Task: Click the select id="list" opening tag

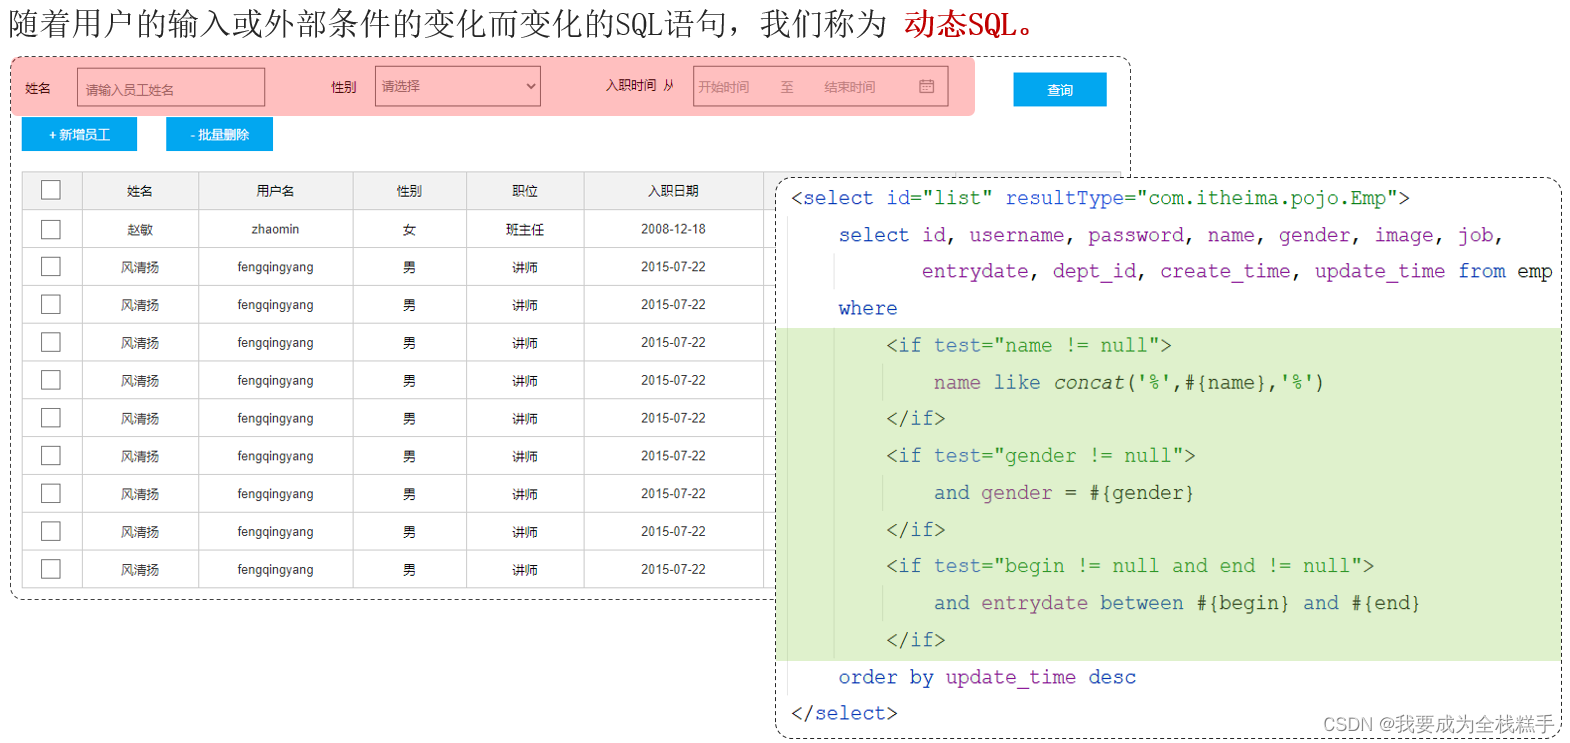Action: 1100,198
